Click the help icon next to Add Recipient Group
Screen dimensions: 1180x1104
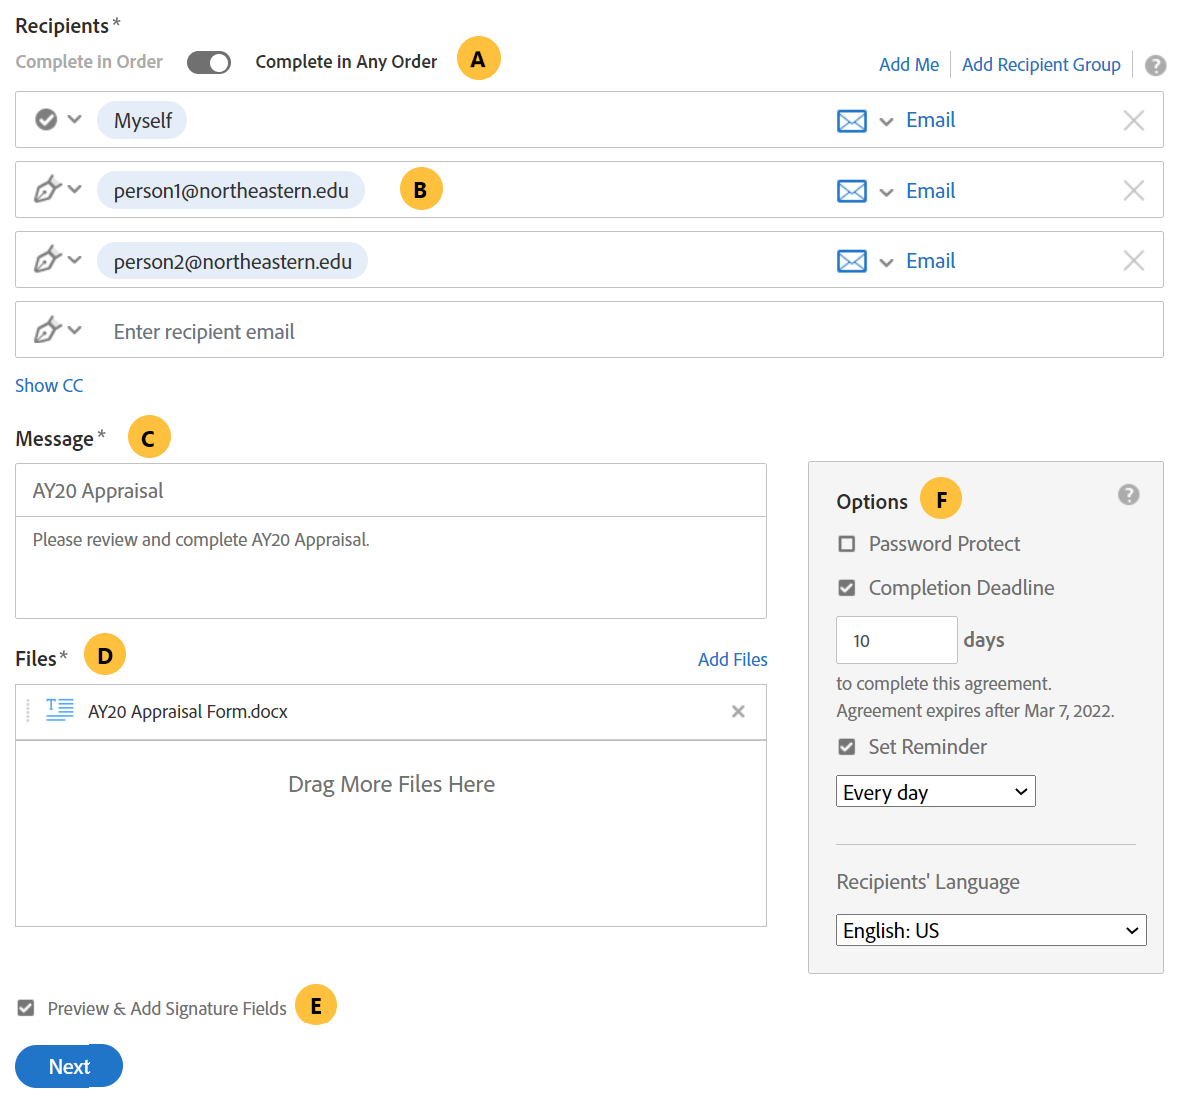click(x=1155, y=65)
